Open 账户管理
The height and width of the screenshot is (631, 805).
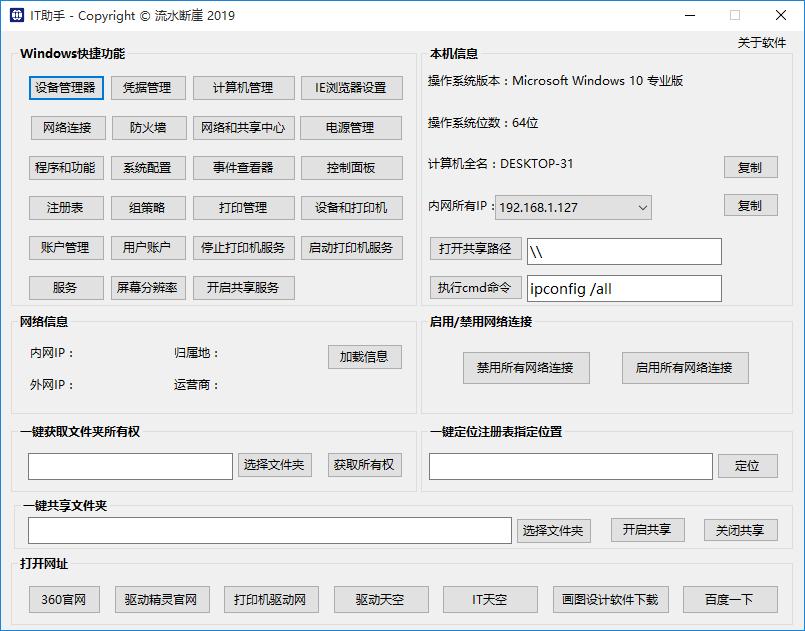tap(66, 248)
